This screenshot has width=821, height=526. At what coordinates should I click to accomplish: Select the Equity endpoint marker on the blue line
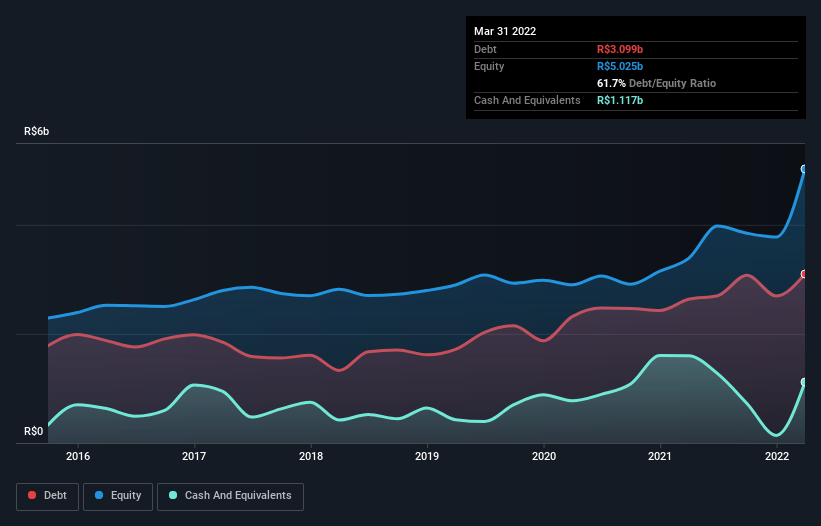(x=804, y=169)
